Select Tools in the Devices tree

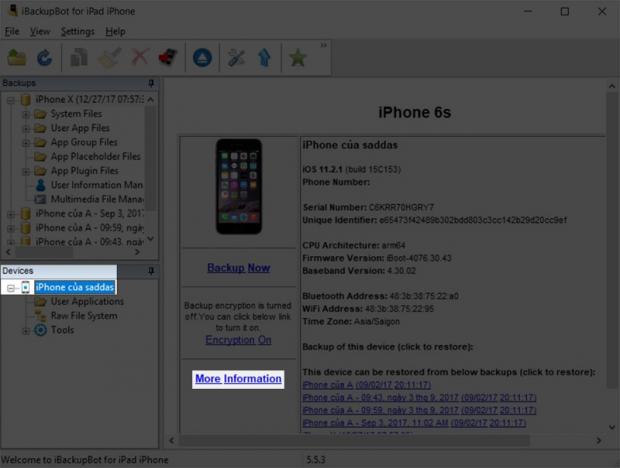tap(62, 330)
